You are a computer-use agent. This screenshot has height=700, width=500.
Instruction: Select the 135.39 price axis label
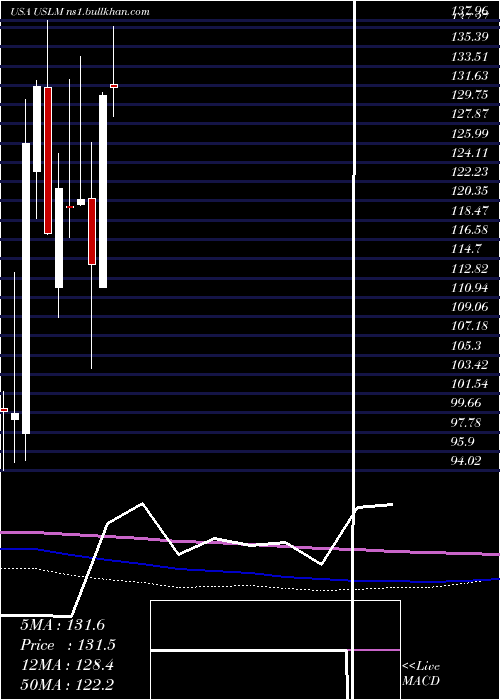pyautogui.click(x=469, y=37)
